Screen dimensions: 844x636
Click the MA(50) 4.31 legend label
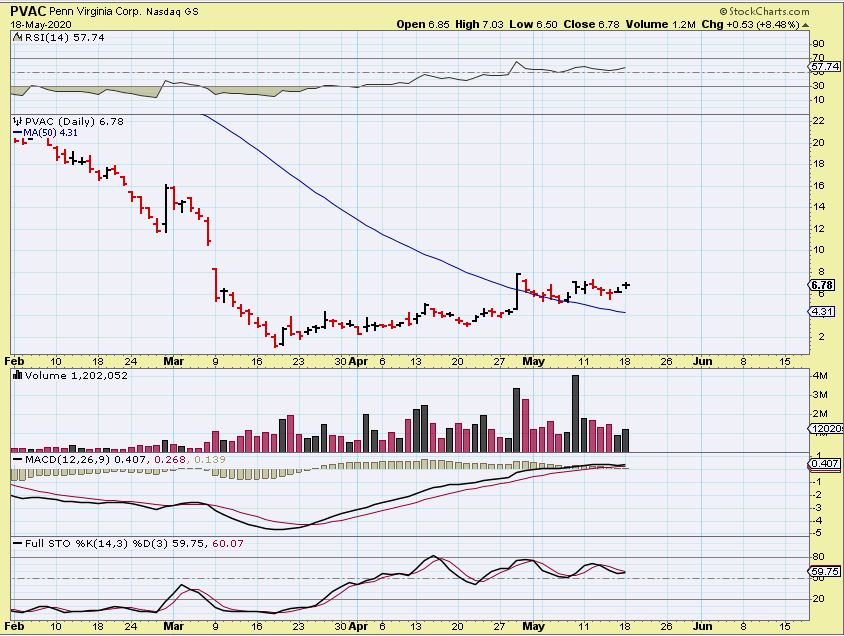click(x=51, y=132)
